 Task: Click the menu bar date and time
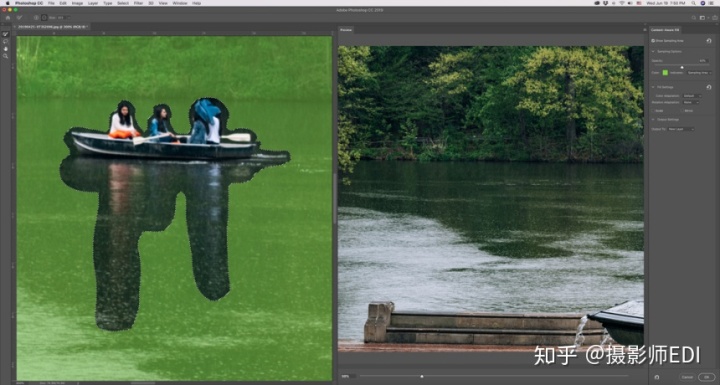point(665,3)
